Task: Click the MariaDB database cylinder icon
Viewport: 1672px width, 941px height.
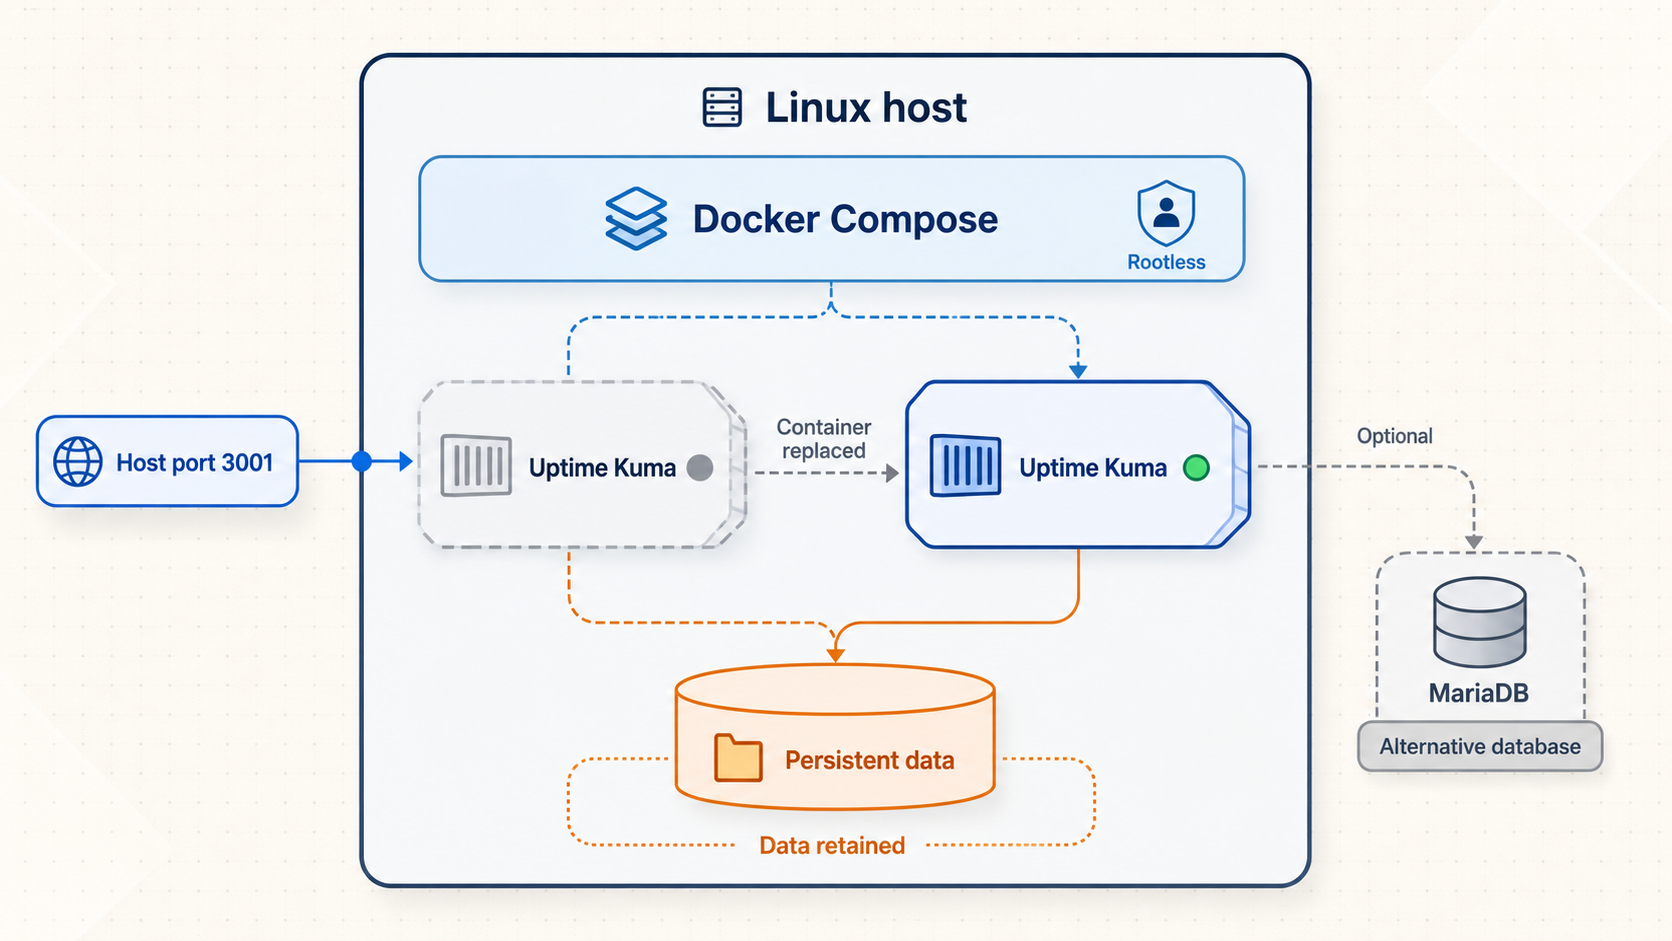Action: point(1479,622)
